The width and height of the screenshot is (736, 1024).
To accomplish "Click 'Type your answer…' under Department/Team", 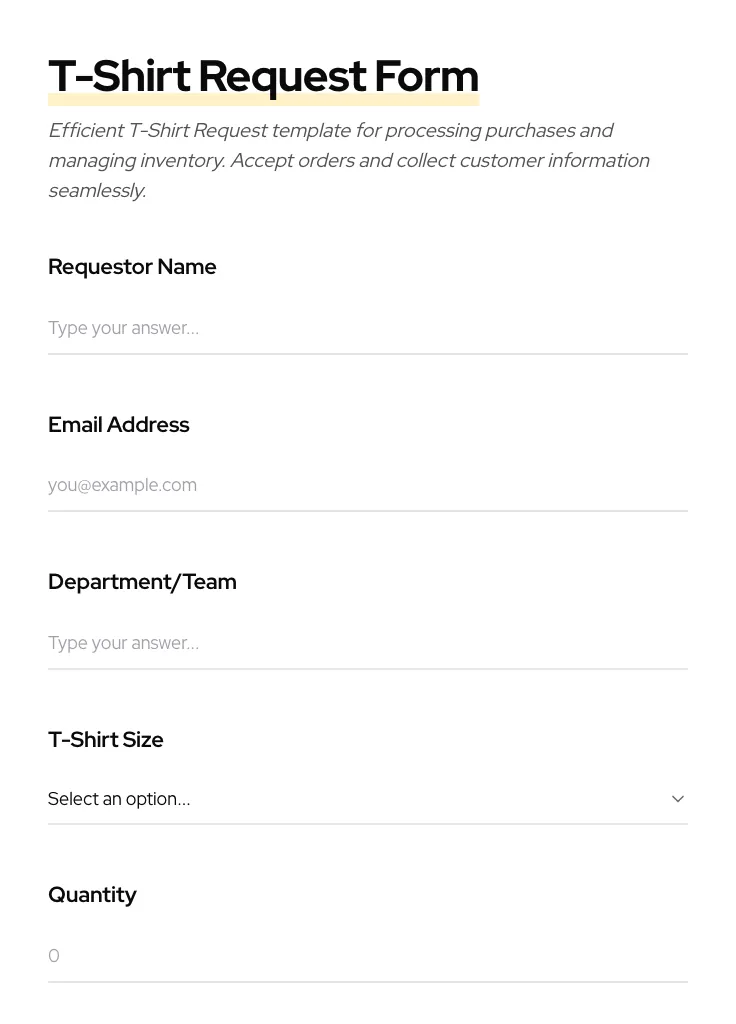I will 123,643.
